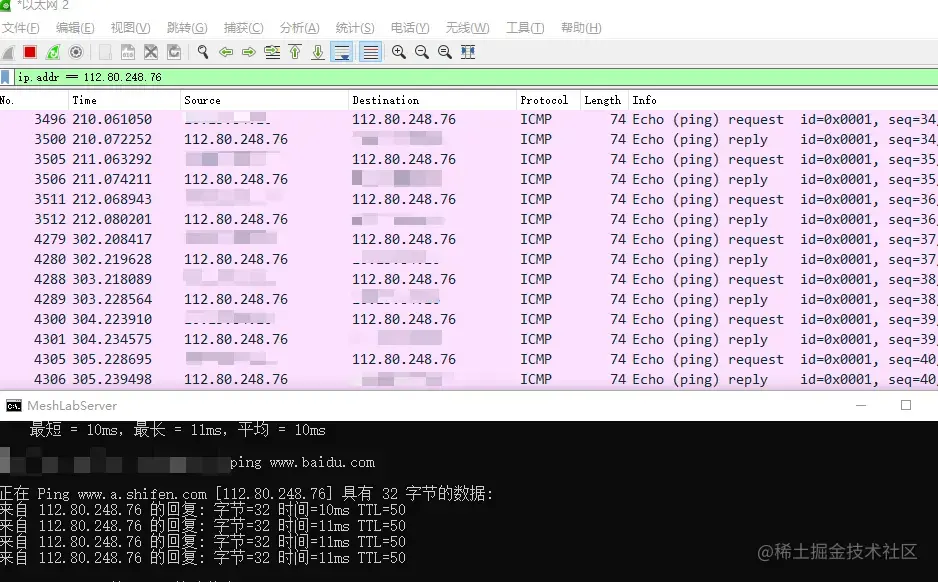The height and width of the screenshot is (582, 938).
Task: Go back to previous packet arrow
Action: pyautogui.click(x=226, y=53)
